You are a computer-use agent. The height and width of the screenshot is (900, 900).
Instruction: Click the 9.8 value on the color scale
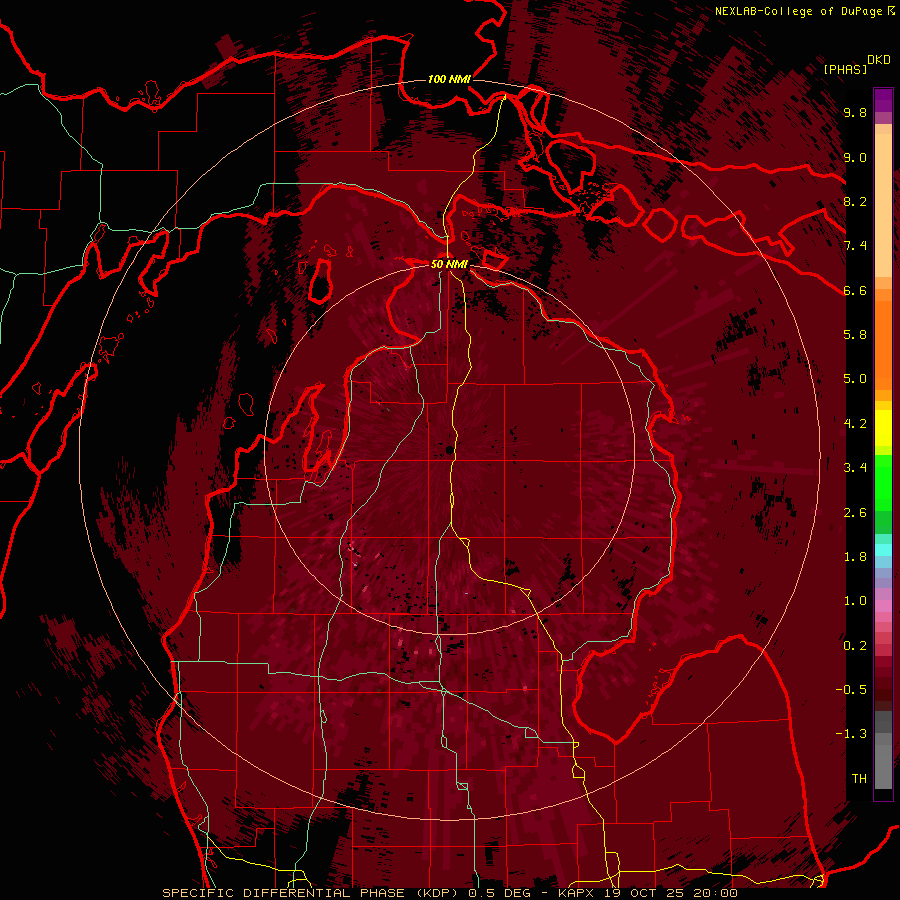855,112
